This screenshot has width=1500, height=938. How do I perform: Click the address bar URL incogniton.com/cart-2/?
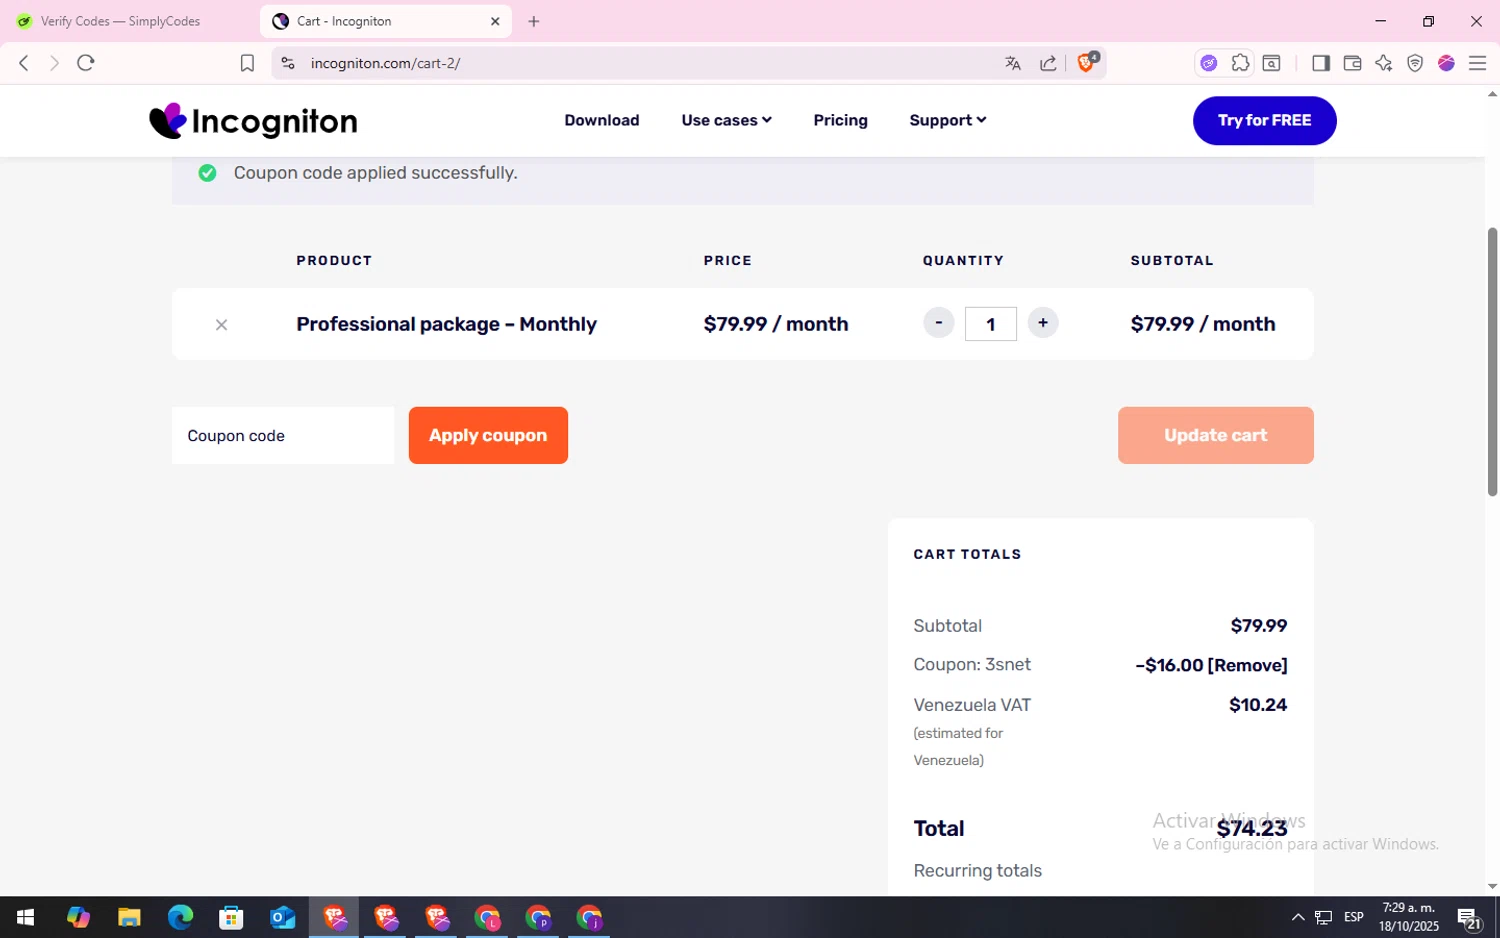pyautogui.click(x=386, y=63)
